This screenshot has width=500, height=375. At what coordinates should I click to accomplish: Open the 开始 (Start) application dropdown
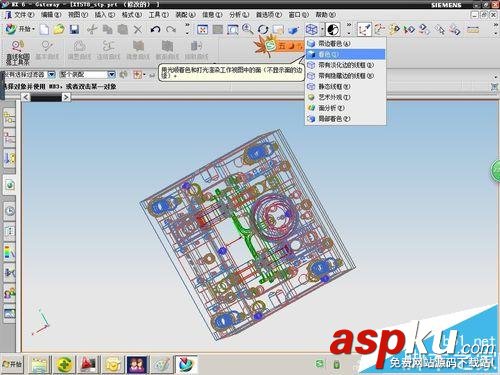20,29
